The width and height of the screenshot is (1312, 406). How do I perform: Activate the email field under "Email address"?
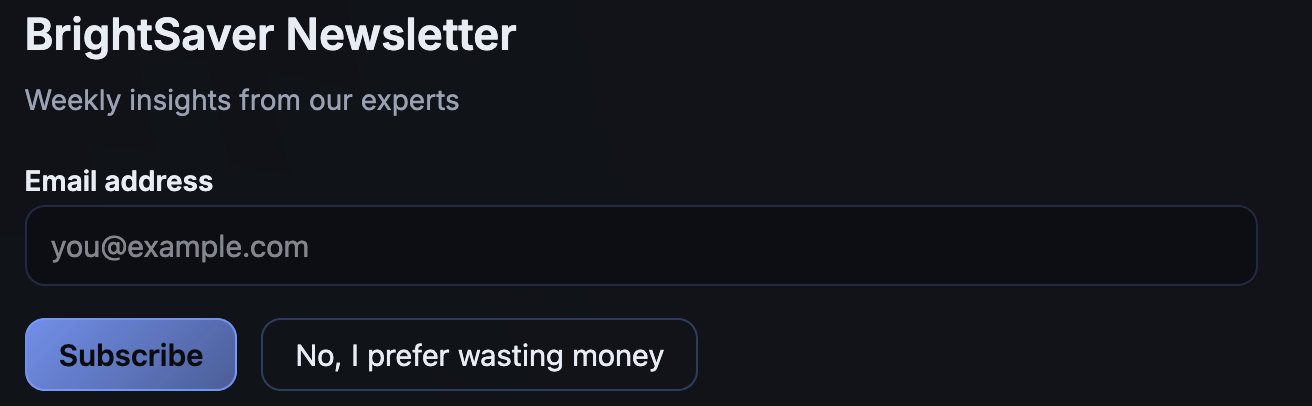640,246
